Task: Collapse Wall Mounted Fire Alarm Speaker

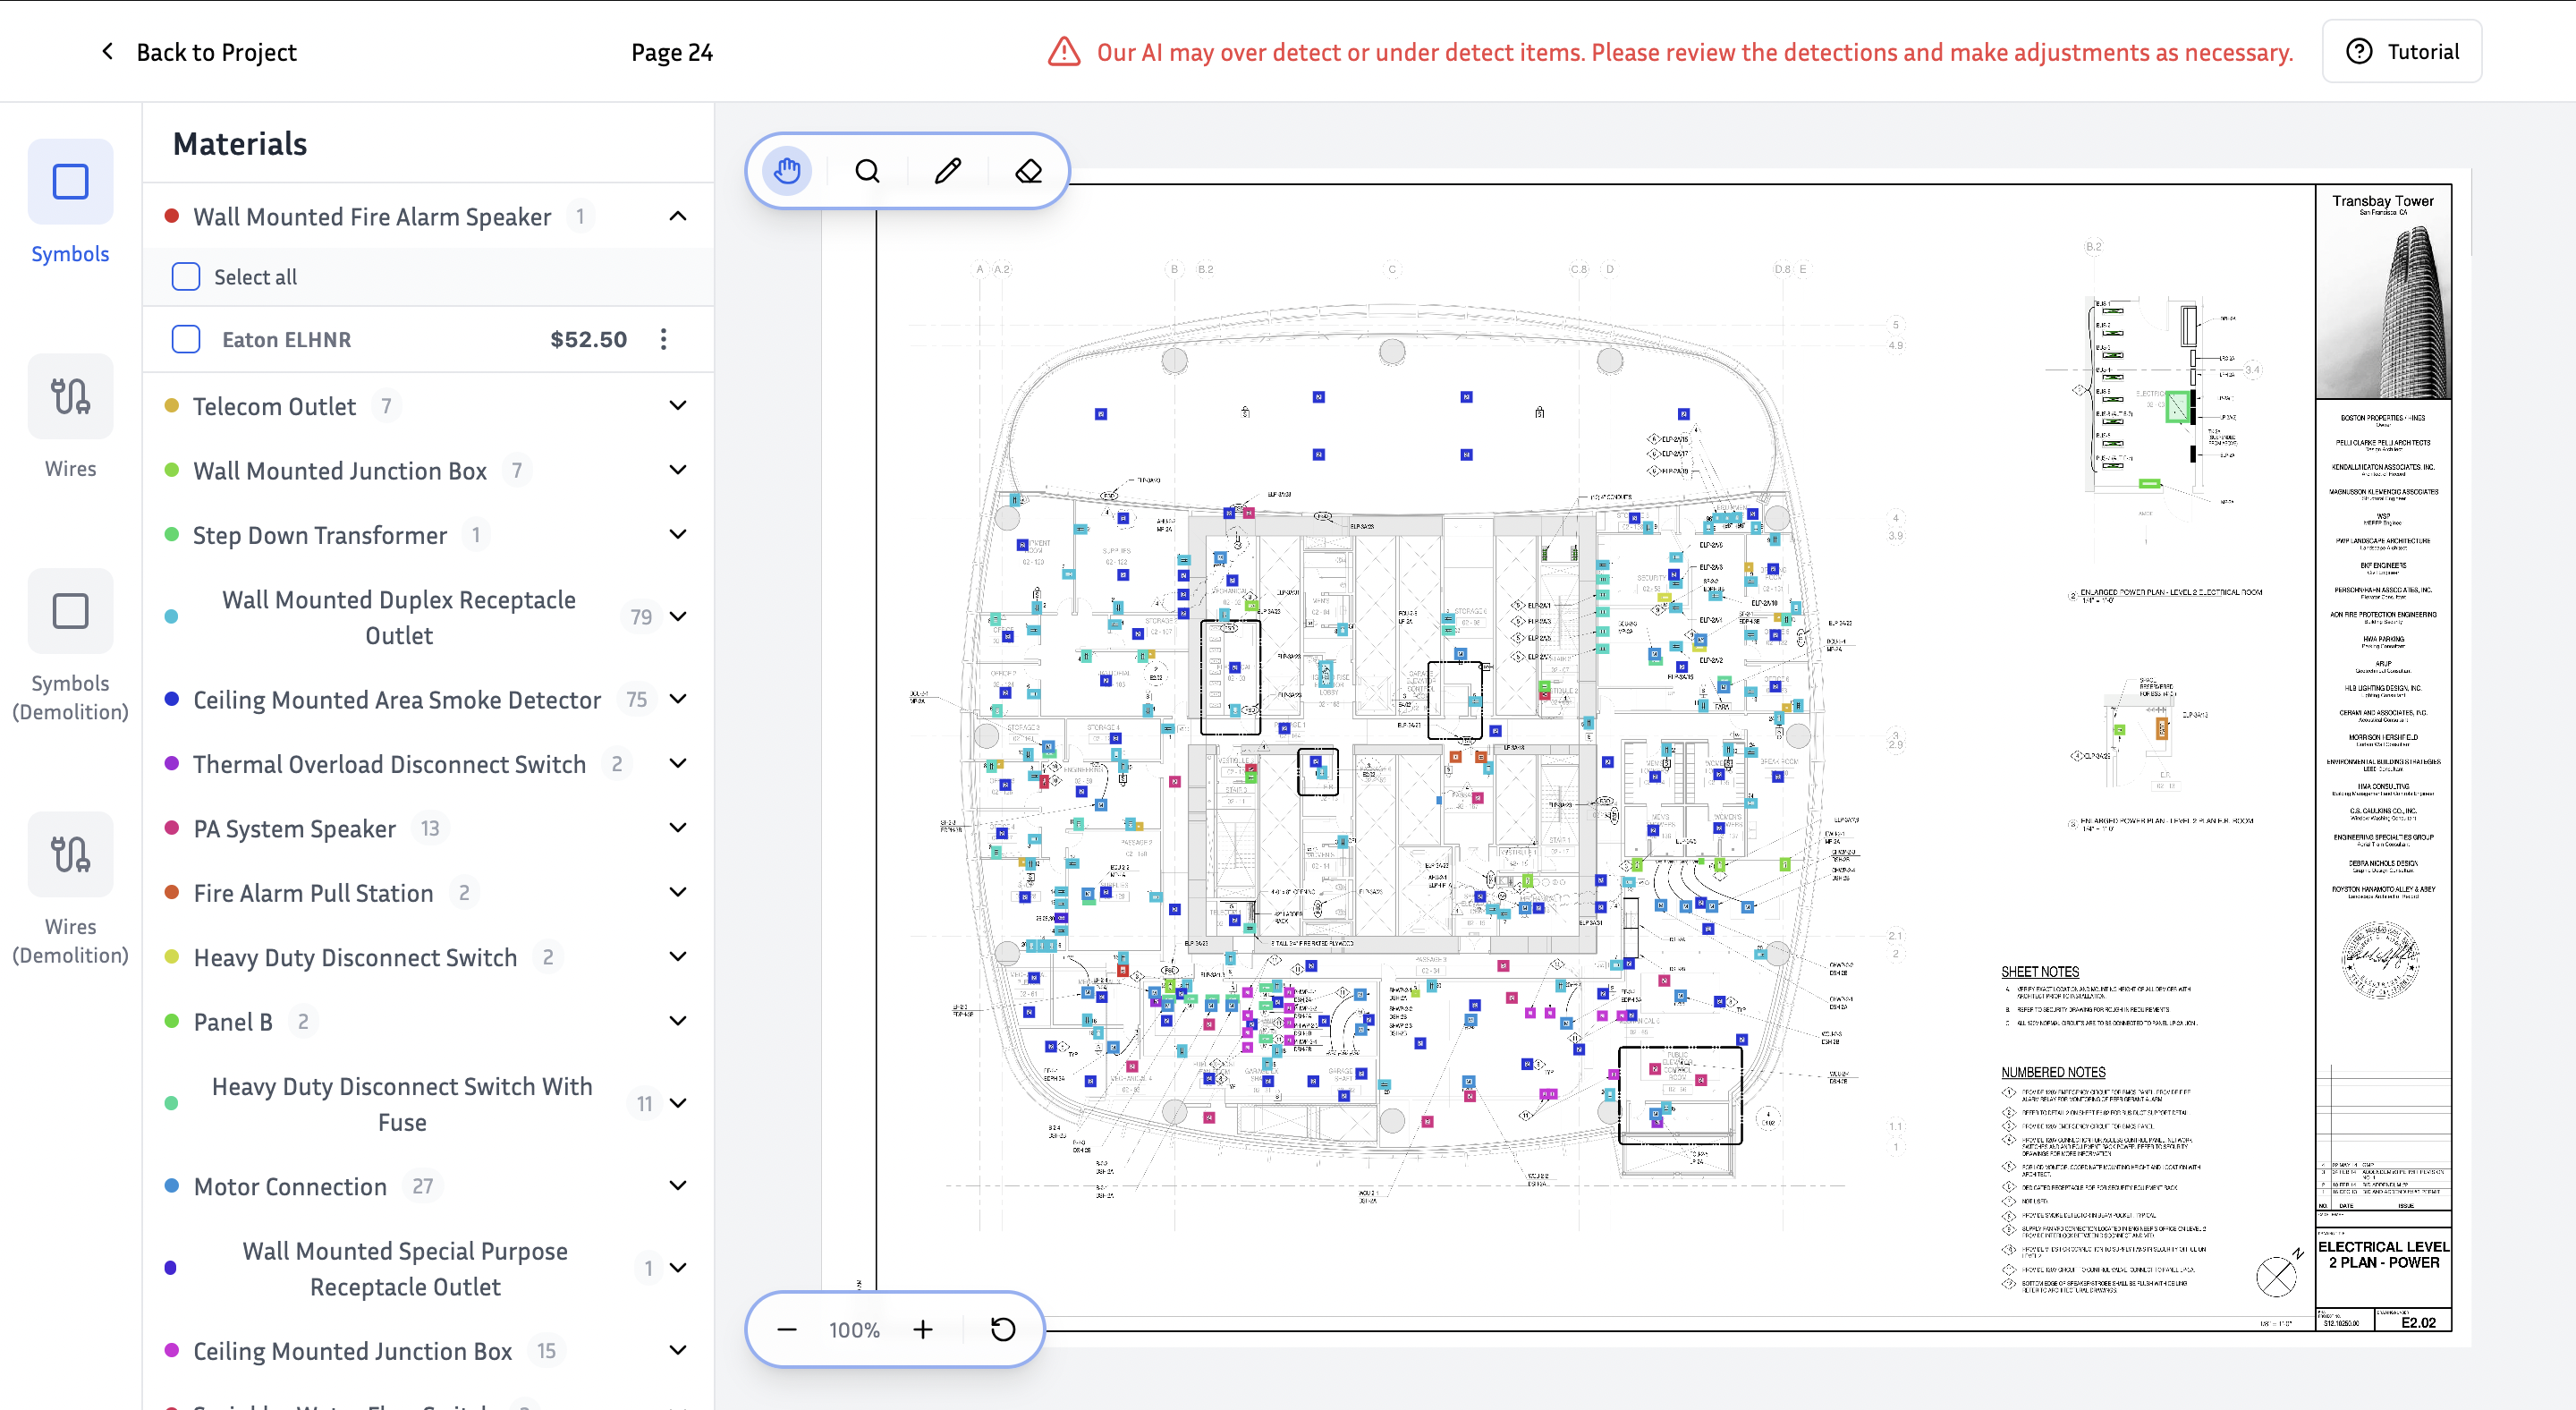Action: (677, 216)
